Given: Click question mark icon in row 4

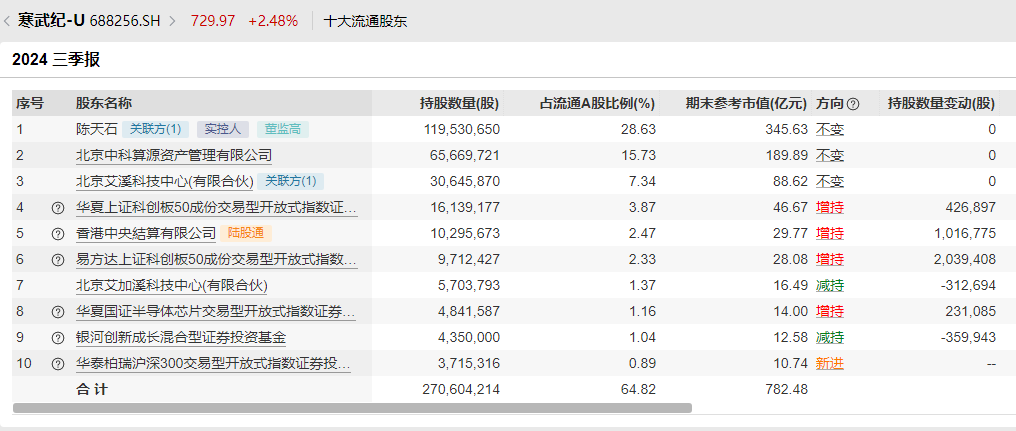Looking at the screenshot, I should tap(57, 208).
